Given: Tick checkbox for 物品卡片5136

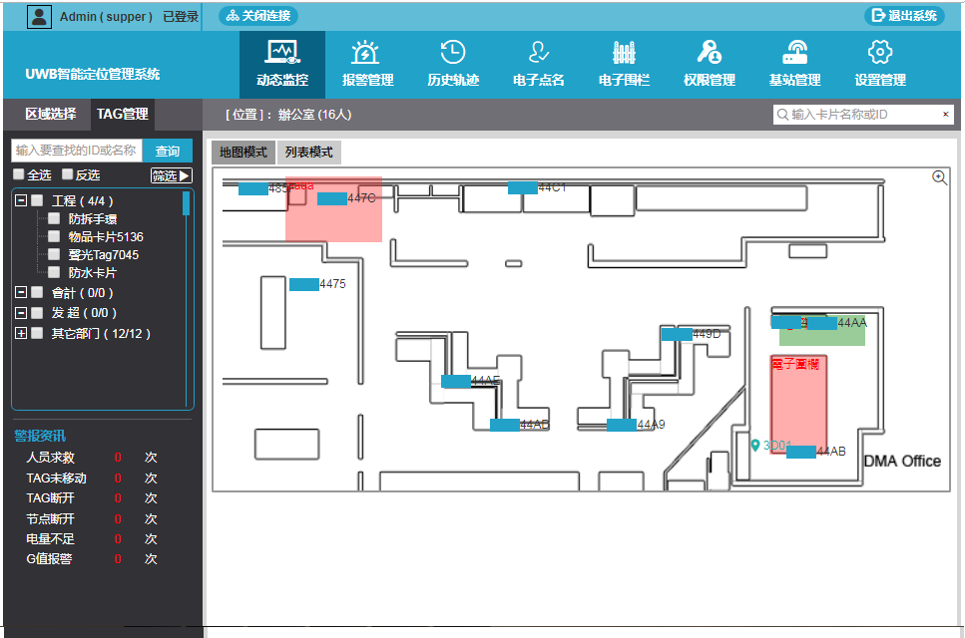Looking at the screenshot, I should coord(54,237).
